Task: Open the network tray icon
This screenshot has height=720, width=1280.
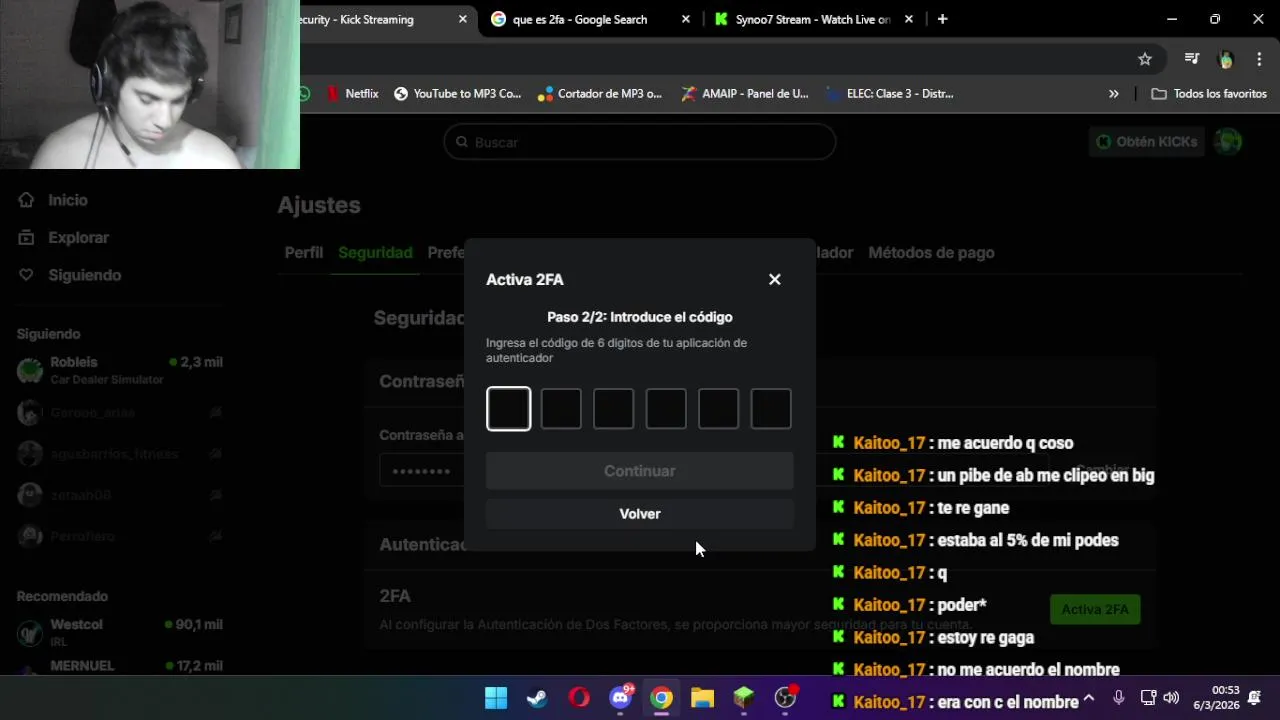Action: (1148, 698)
